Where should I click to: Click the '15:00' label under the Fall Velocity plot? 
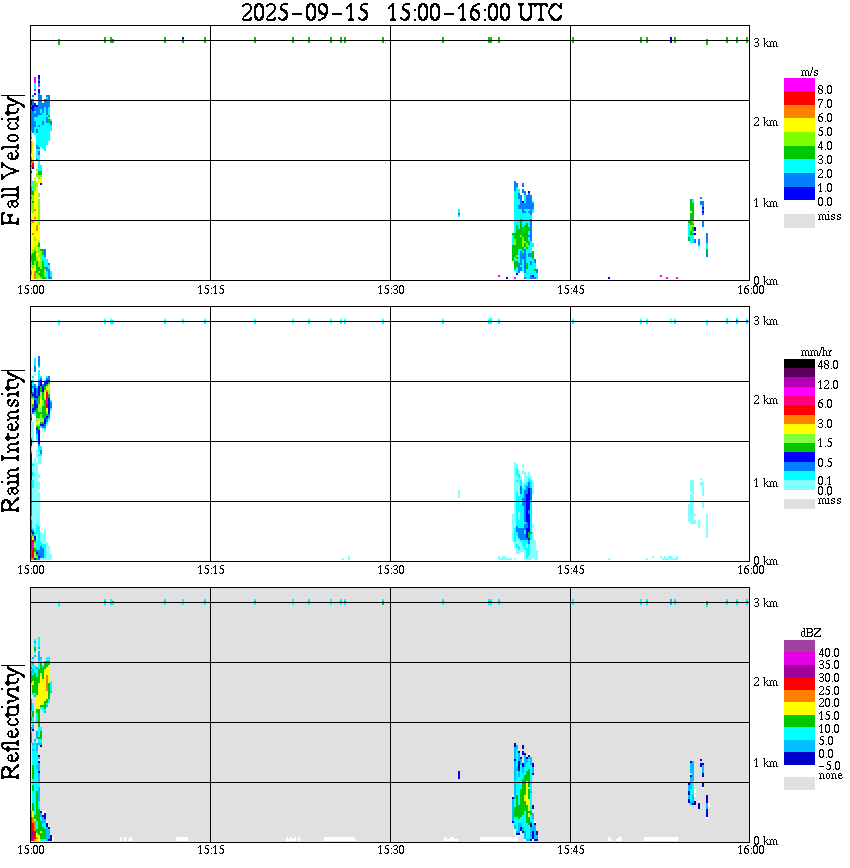coord(31,290)
